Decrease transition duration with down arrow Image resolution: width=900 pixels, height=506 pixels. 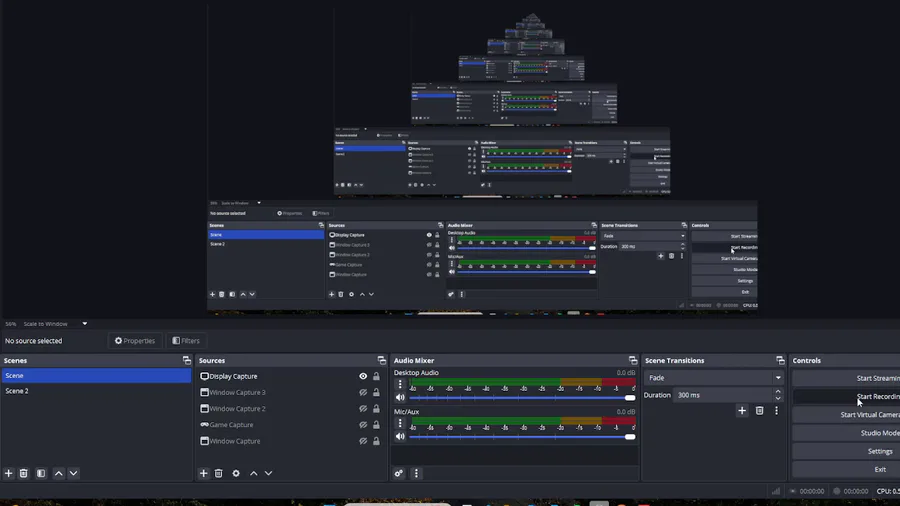(x=778, y=398)
